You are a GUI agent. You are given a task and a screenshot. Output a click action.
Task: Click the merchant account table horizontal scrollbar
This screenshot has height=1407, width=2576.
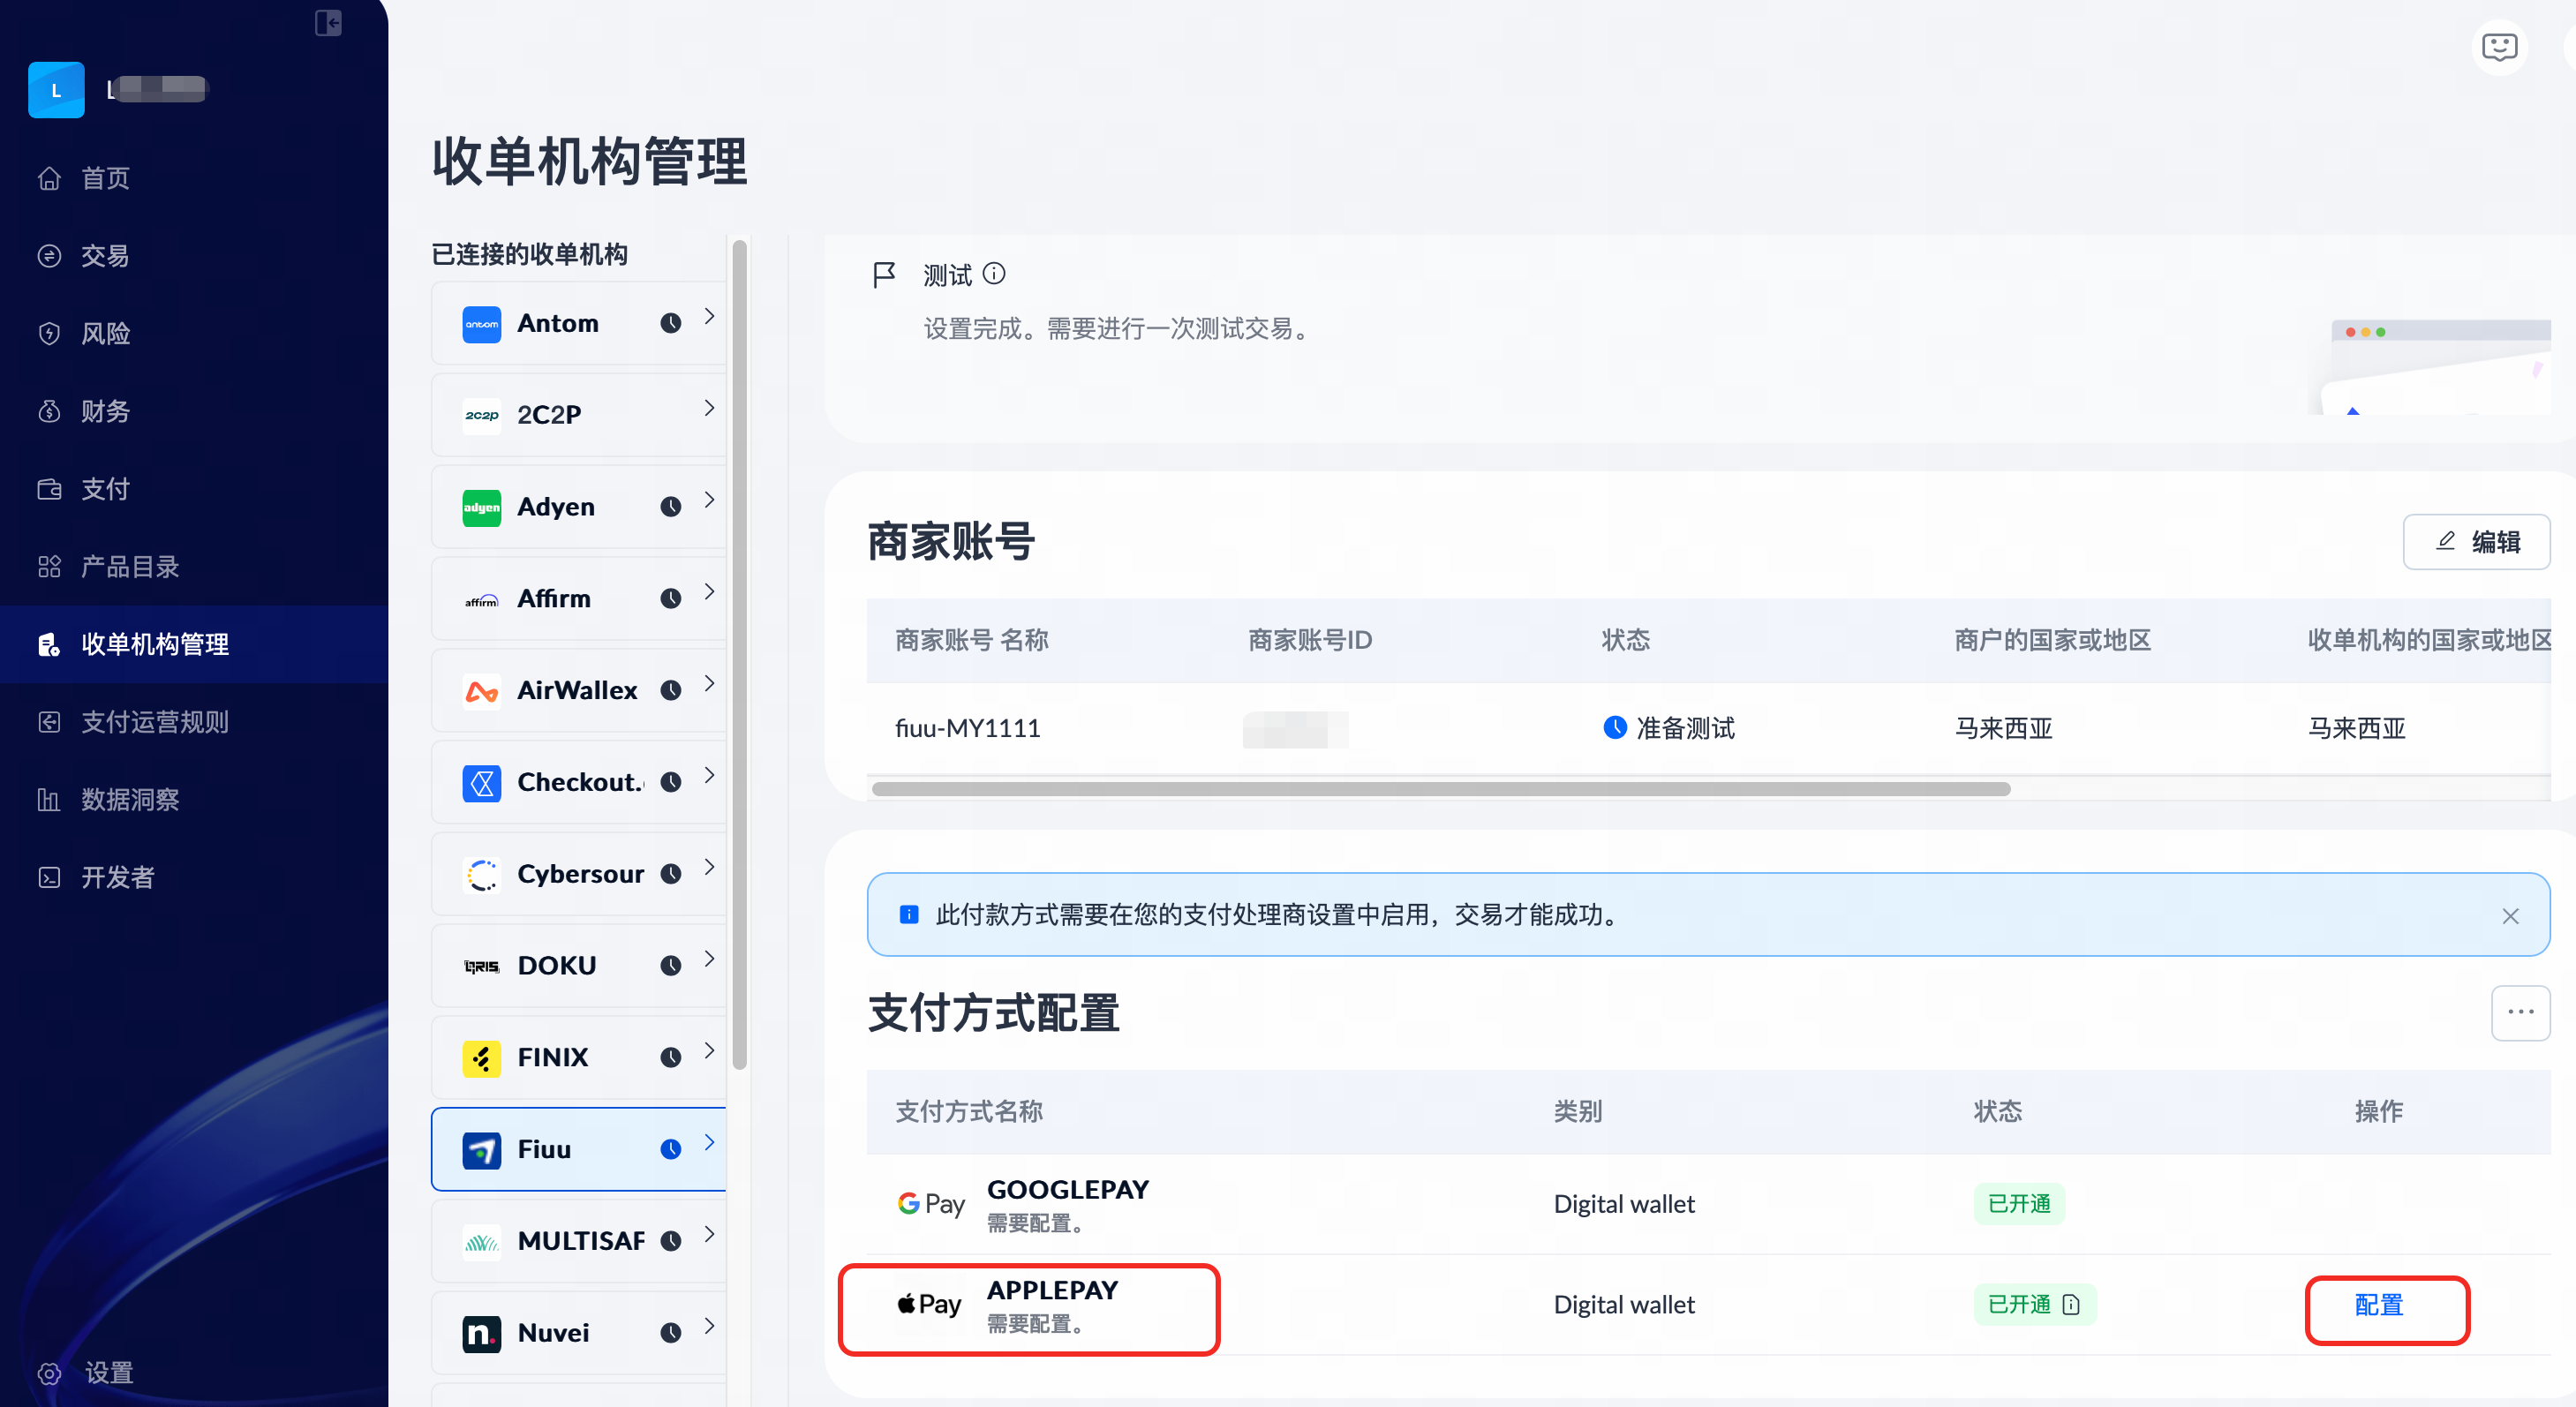[1440, 789]
